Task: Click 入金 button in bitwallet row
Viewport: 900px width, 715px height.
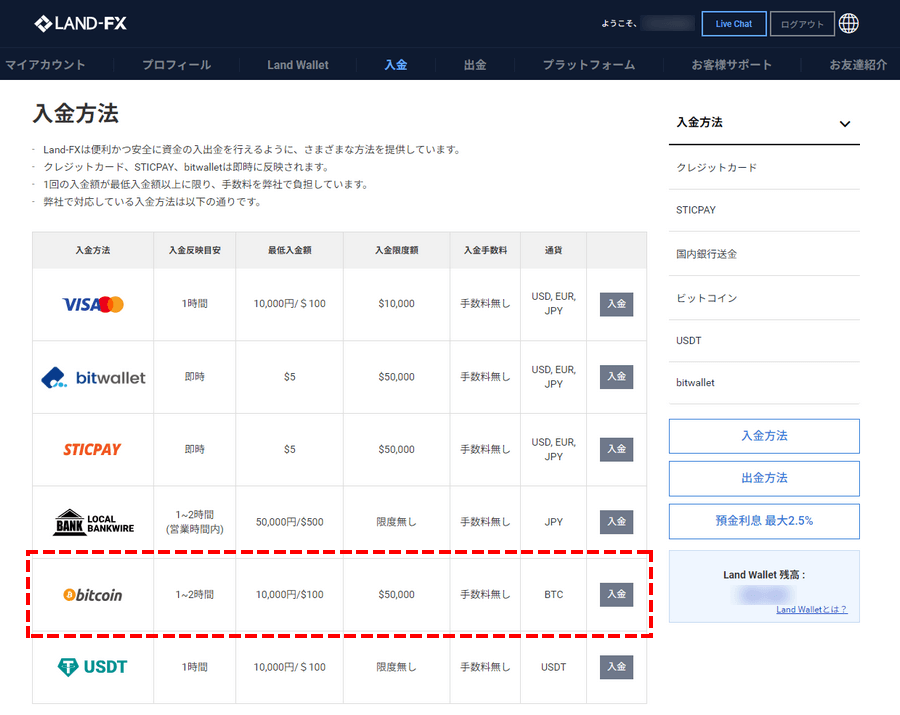Action: click(616, 377)
